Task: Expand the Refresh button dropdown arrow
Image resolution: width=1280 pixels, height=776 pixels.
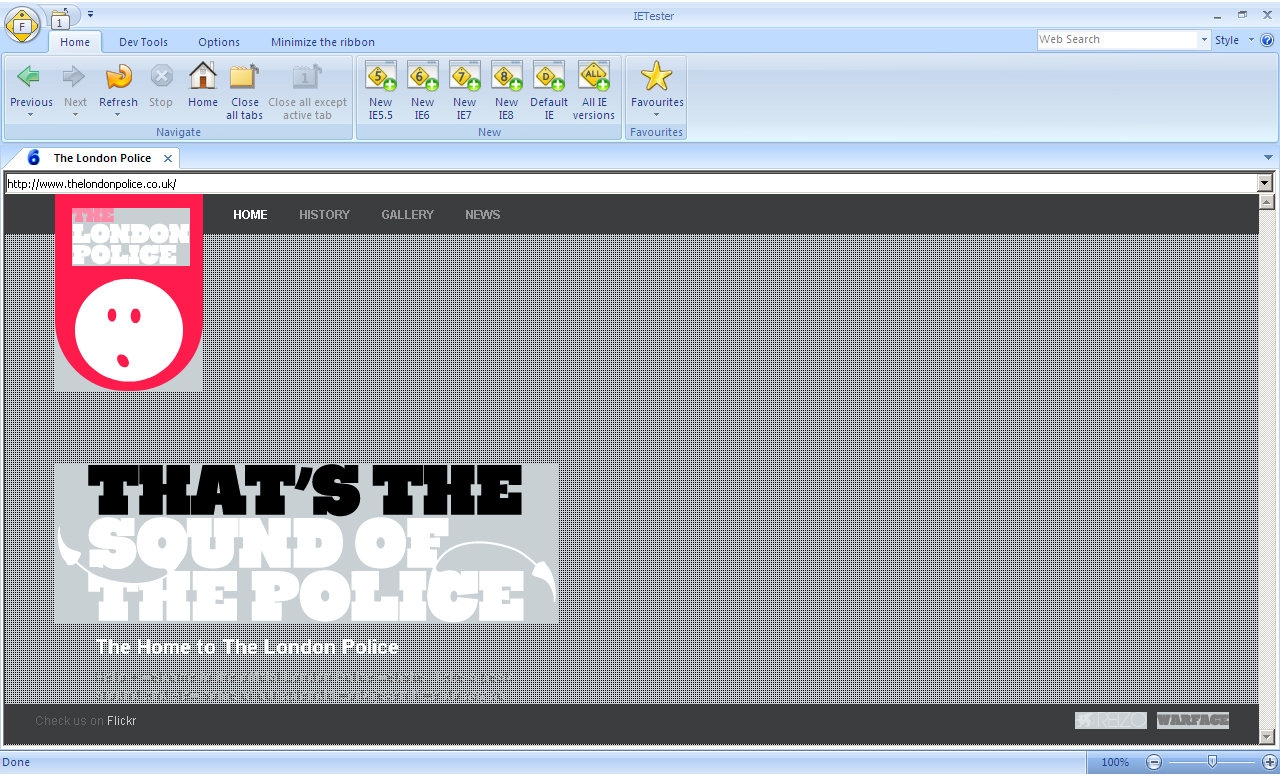Action: (118, 115)
